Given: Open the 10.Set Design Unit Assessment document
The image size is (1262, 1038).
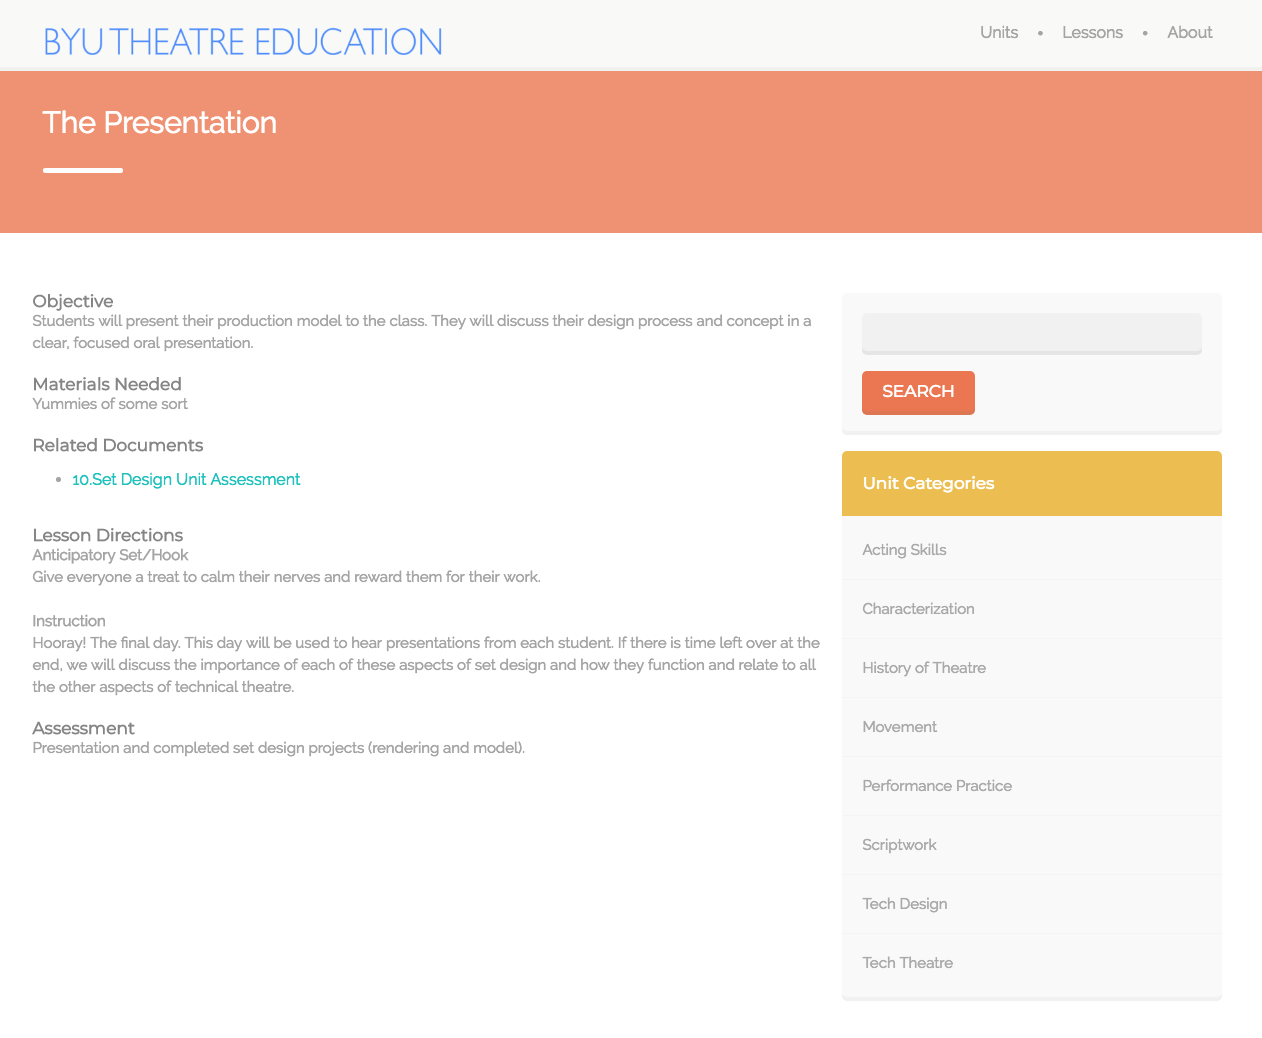Looking at the screenshot, I should click(186, 479).
